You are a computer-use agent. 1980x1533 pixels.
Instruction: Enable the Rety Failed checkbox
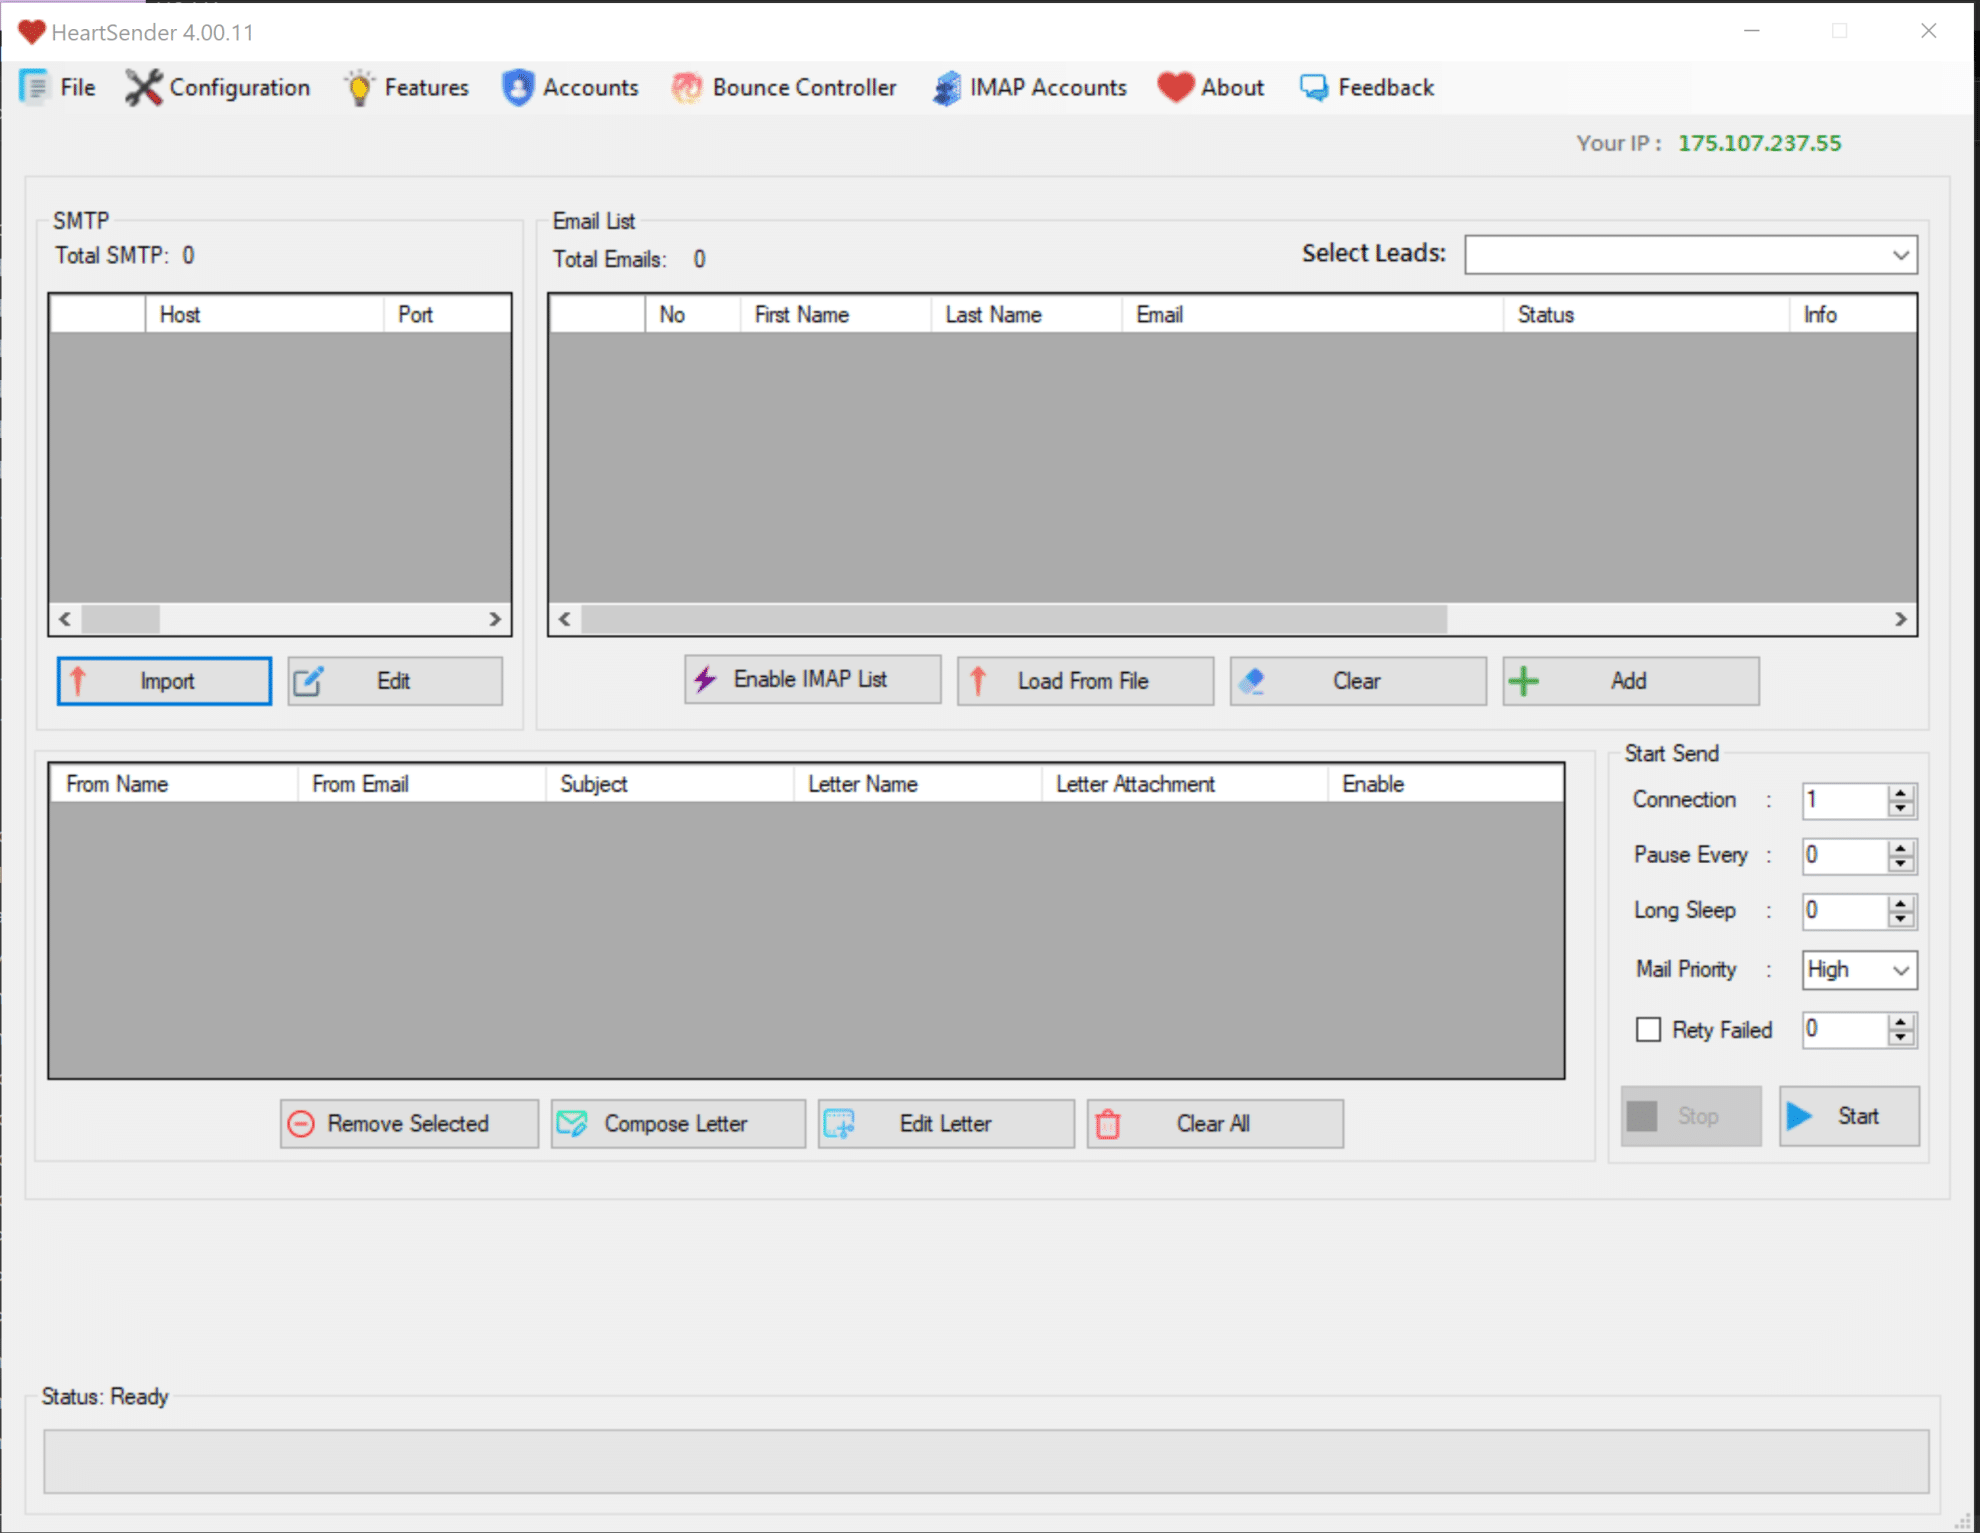[x=1648, y=1029]
